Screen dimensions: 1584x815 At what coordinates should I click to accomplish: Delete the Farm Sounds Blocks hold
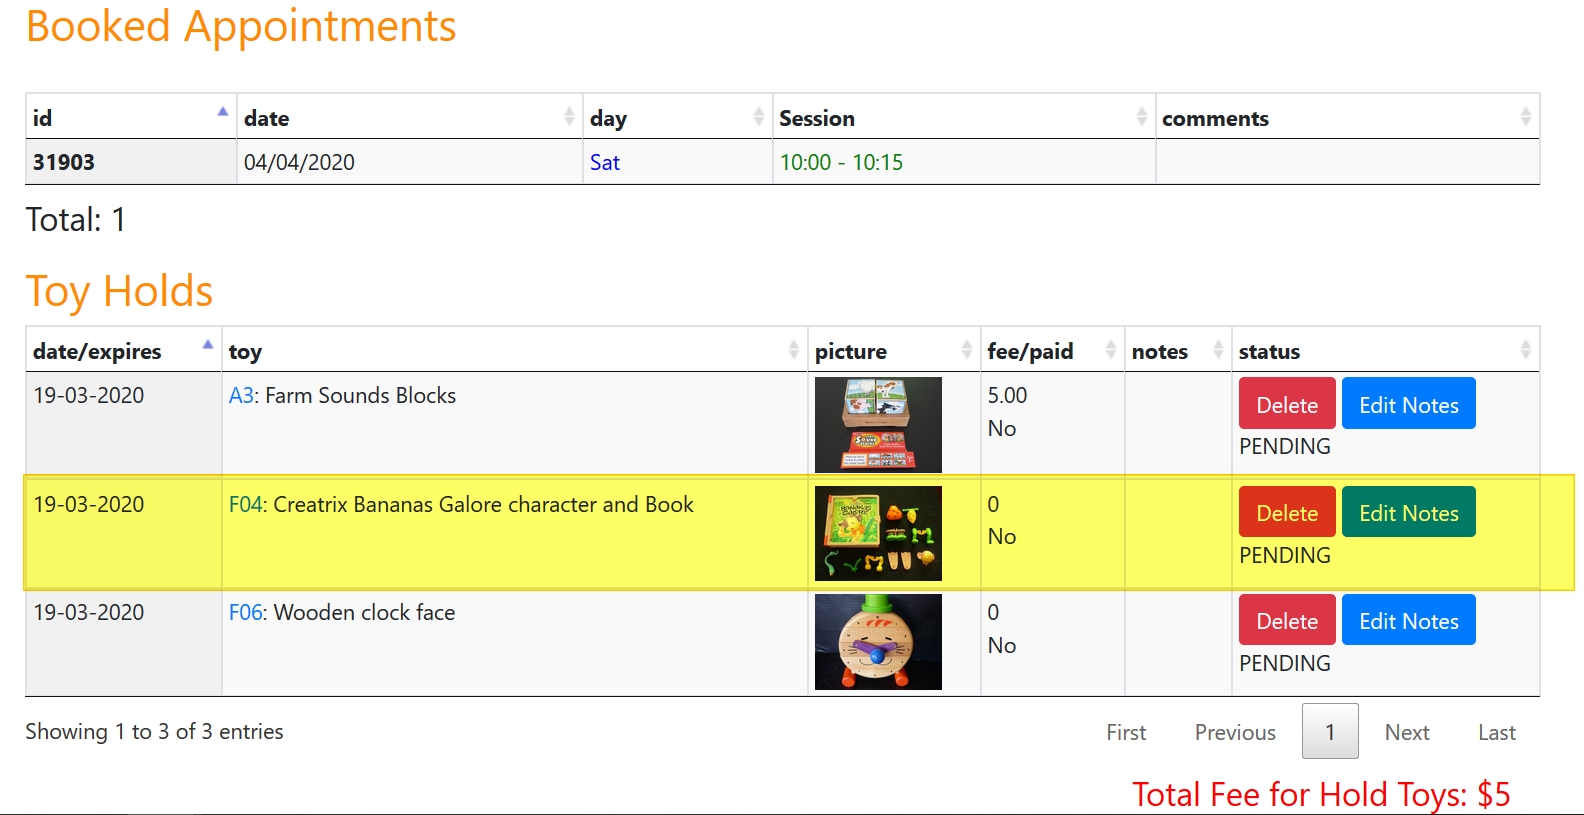1286,404
